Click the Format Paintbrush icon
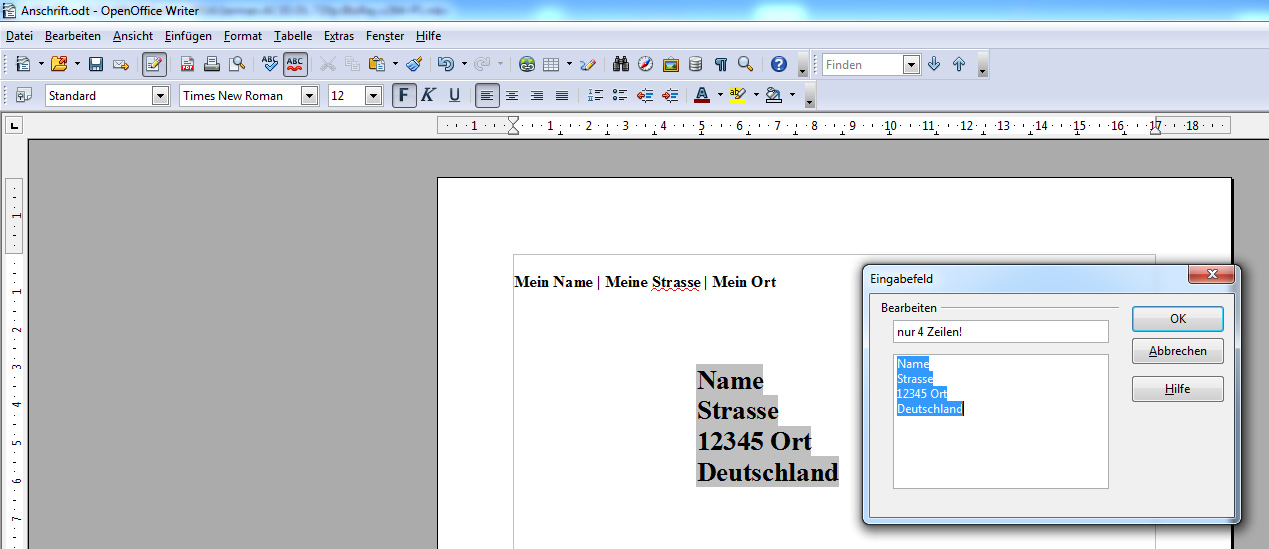The height and width of the screenshot is (549, 1269). (x=414, y=65)
